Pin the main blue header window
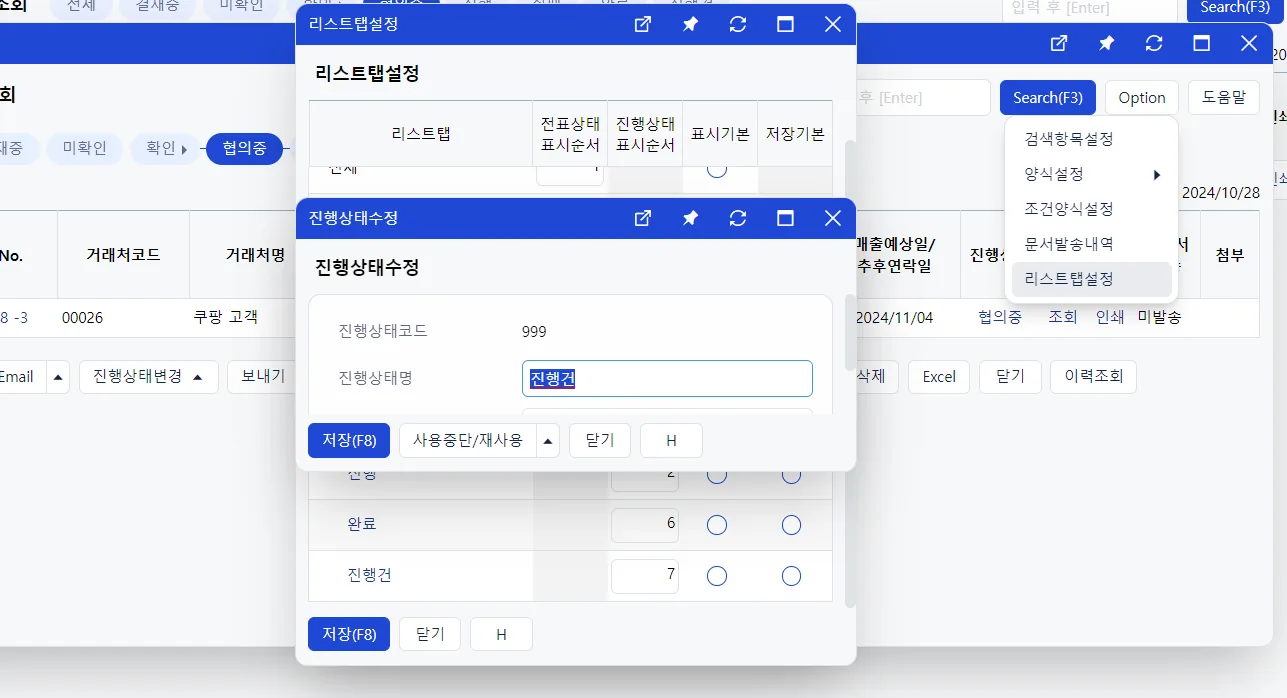Screen dimensions: 1287x698 [x=1106, y=43]
